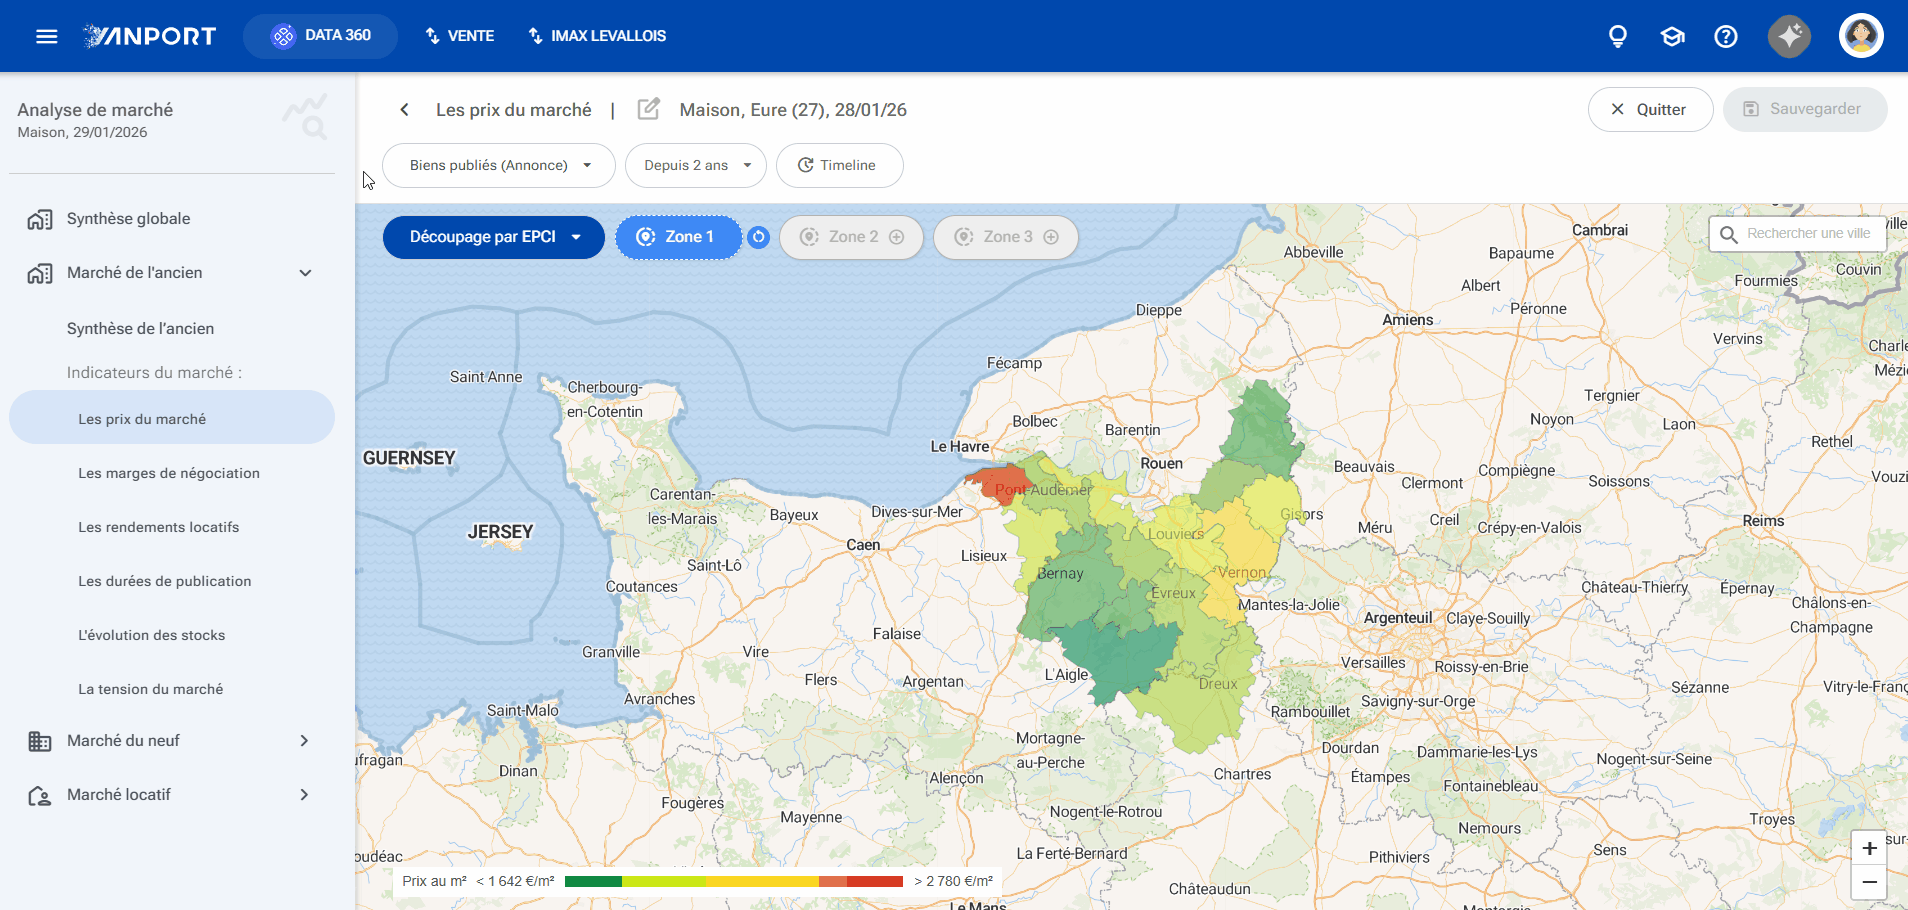Click the Yanport logo
The width and height of the screenshot is (1908, 910).
pos(149,36)
